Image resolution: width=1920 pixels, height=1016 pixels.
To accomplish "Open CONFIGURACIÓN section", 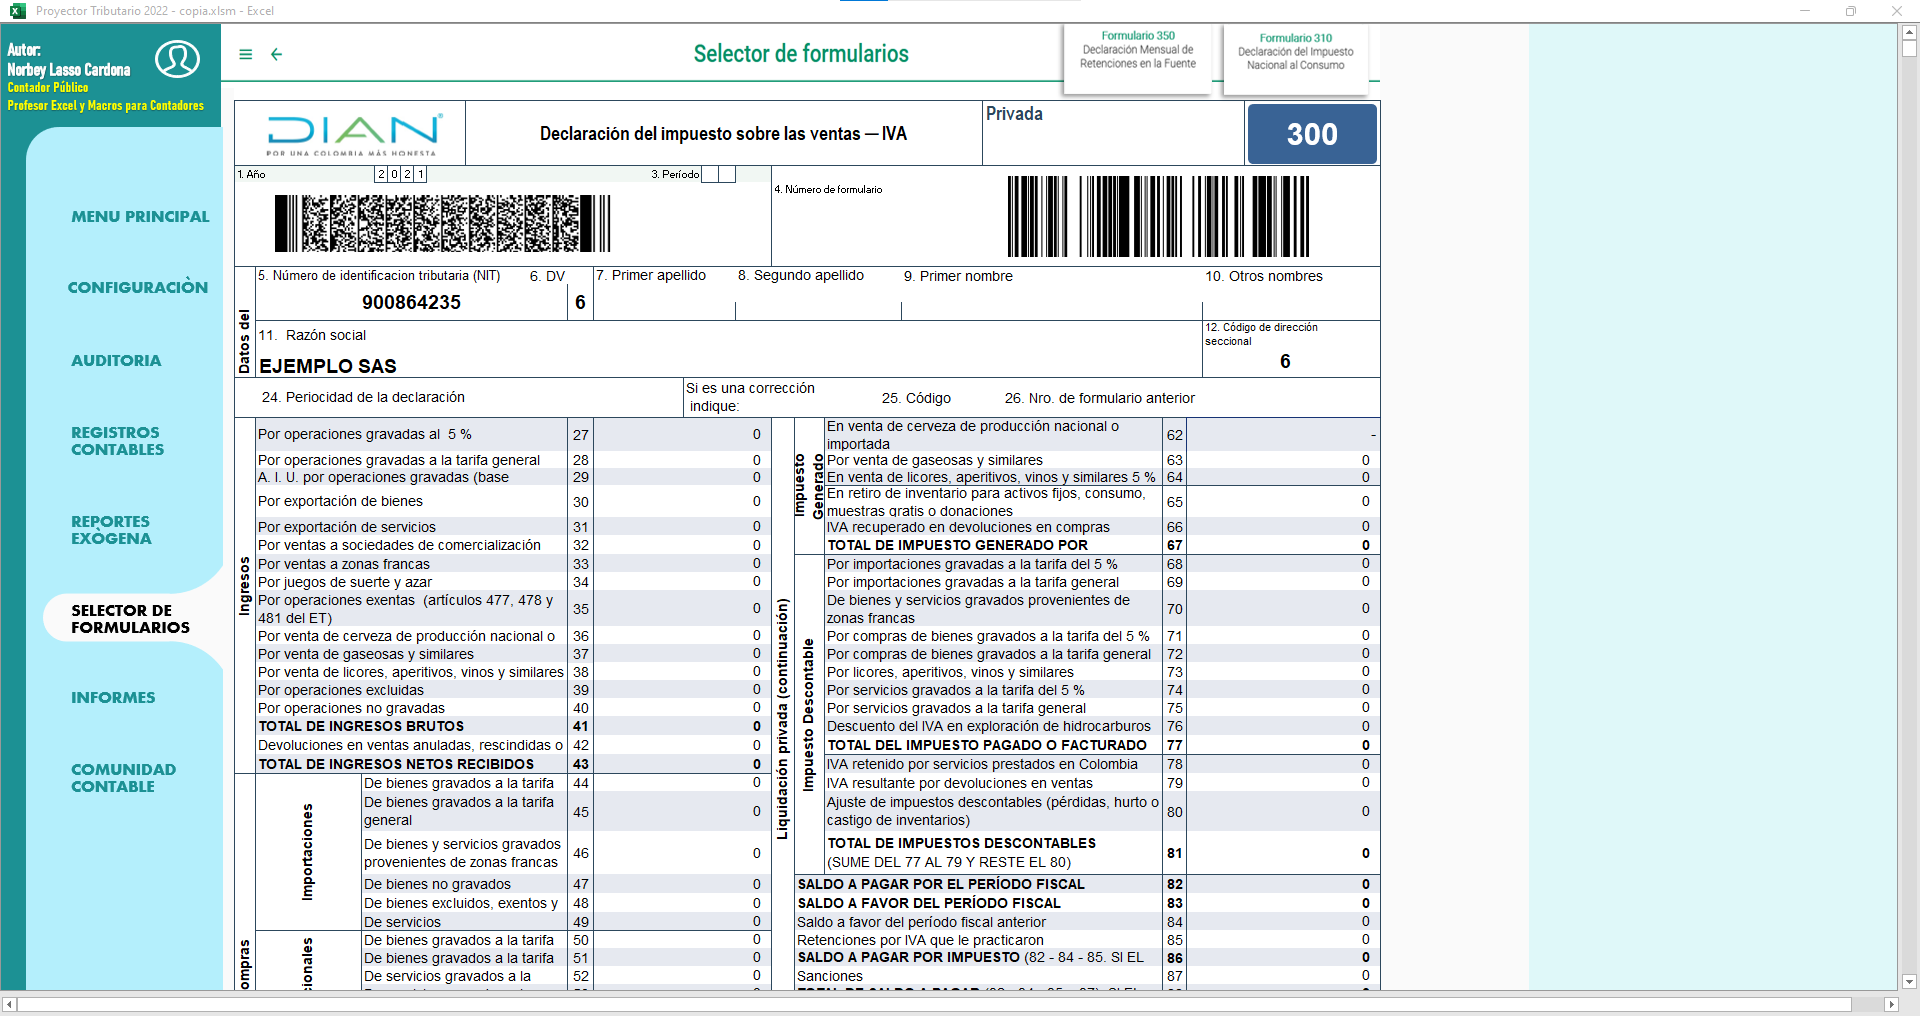I will 138,288.
